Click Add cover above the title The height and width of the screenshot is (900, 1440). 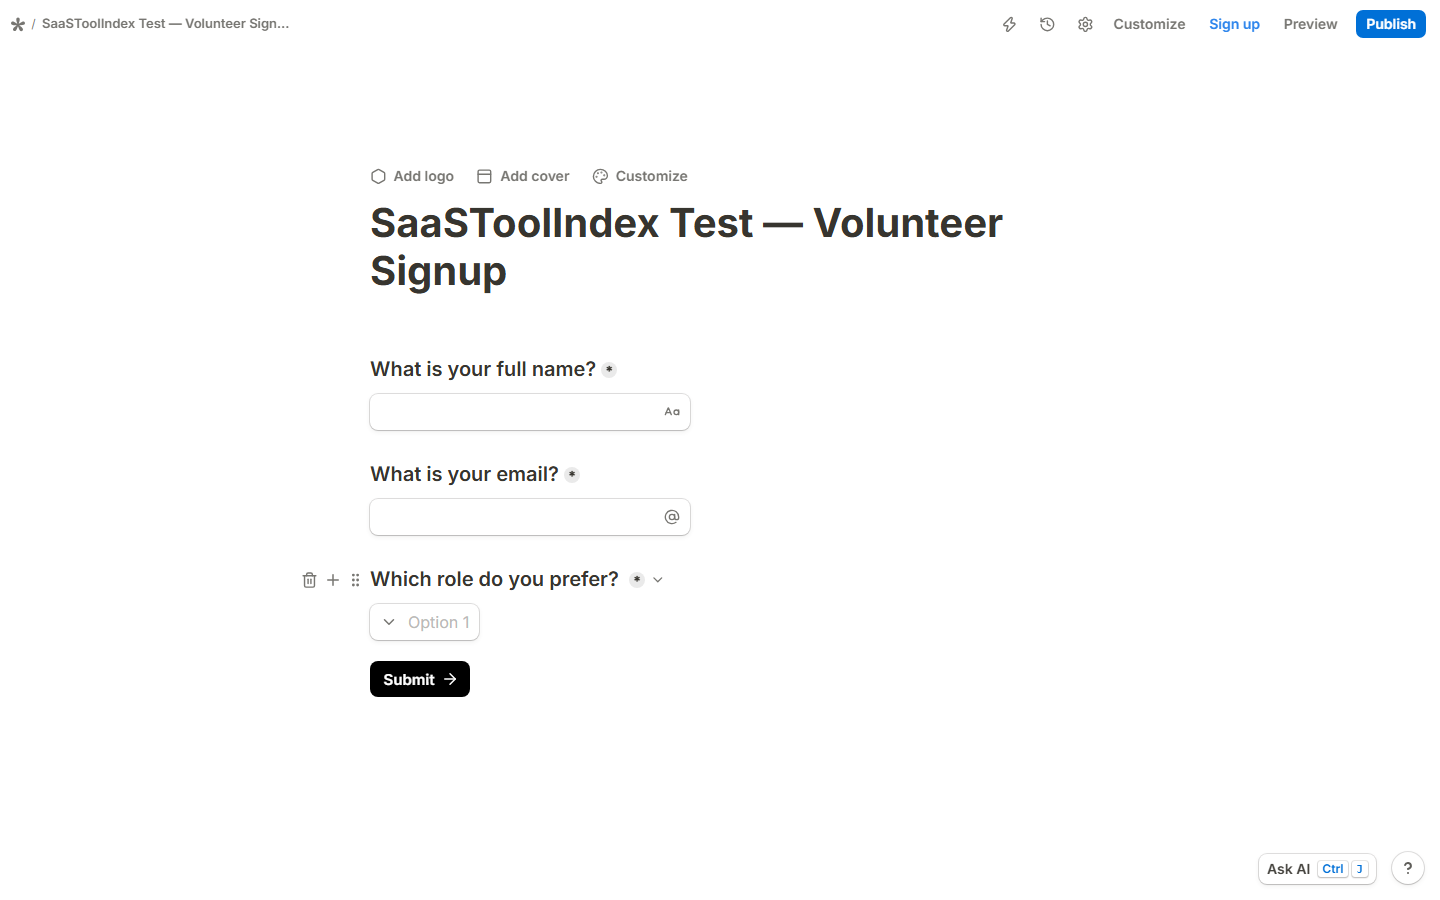523,176
